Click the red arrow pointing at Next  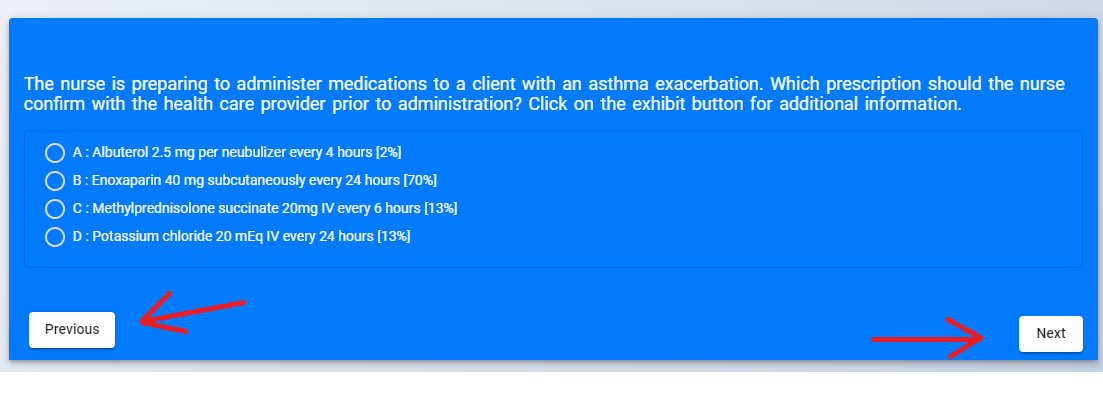pos(927,338)
